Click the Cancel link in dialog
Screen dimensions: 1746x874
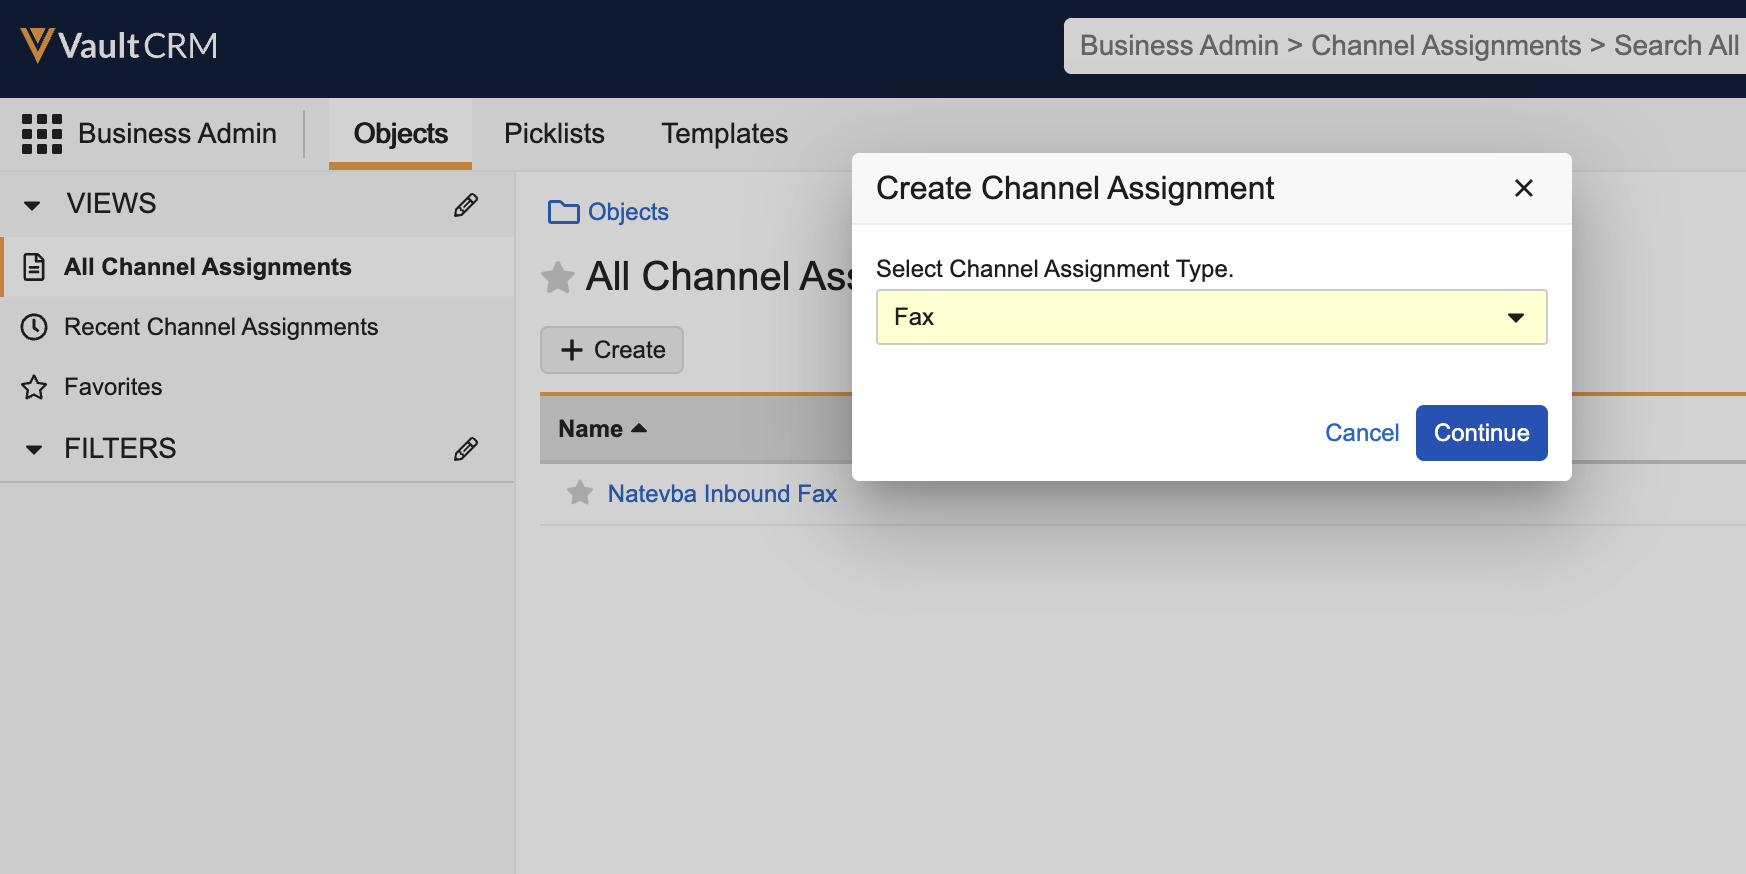click(1361, 433)
